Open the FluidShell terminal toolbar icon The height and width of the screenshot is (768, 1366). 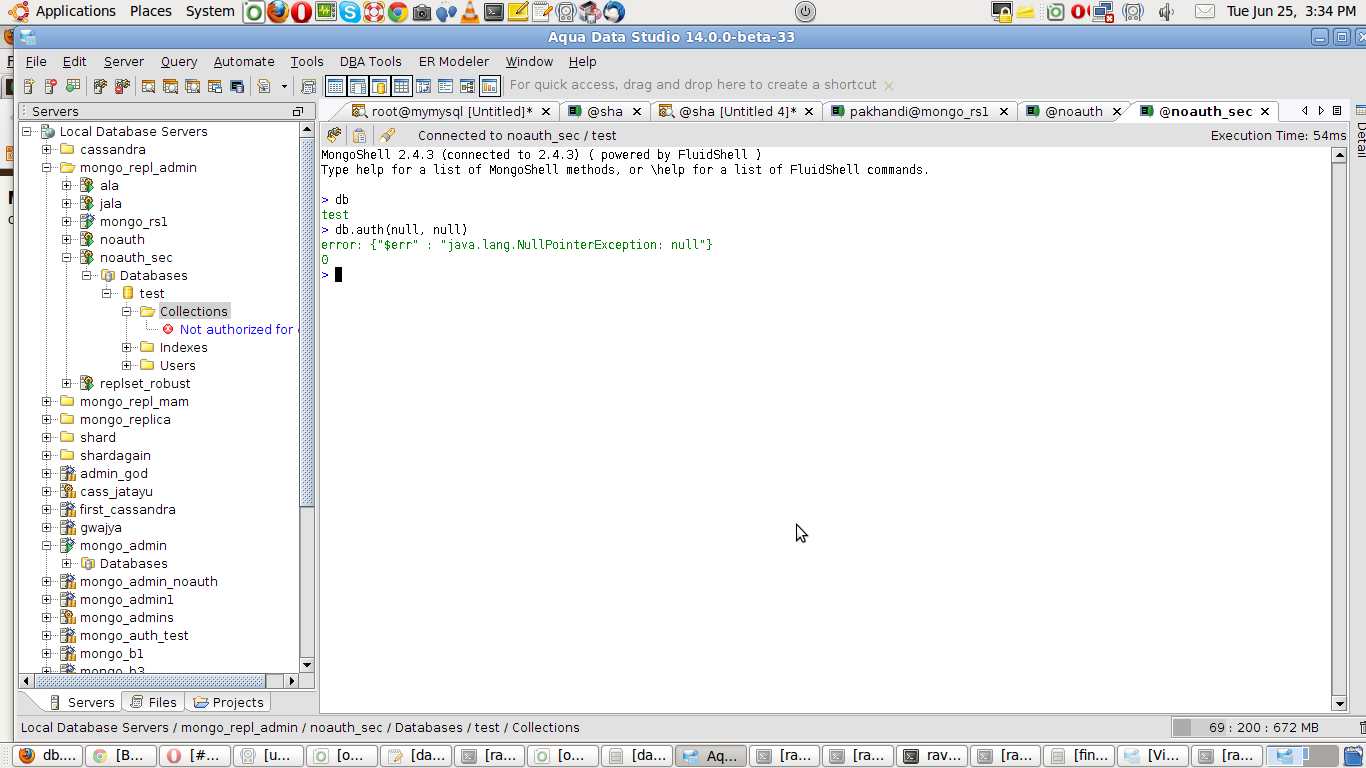tap(237, 86)
